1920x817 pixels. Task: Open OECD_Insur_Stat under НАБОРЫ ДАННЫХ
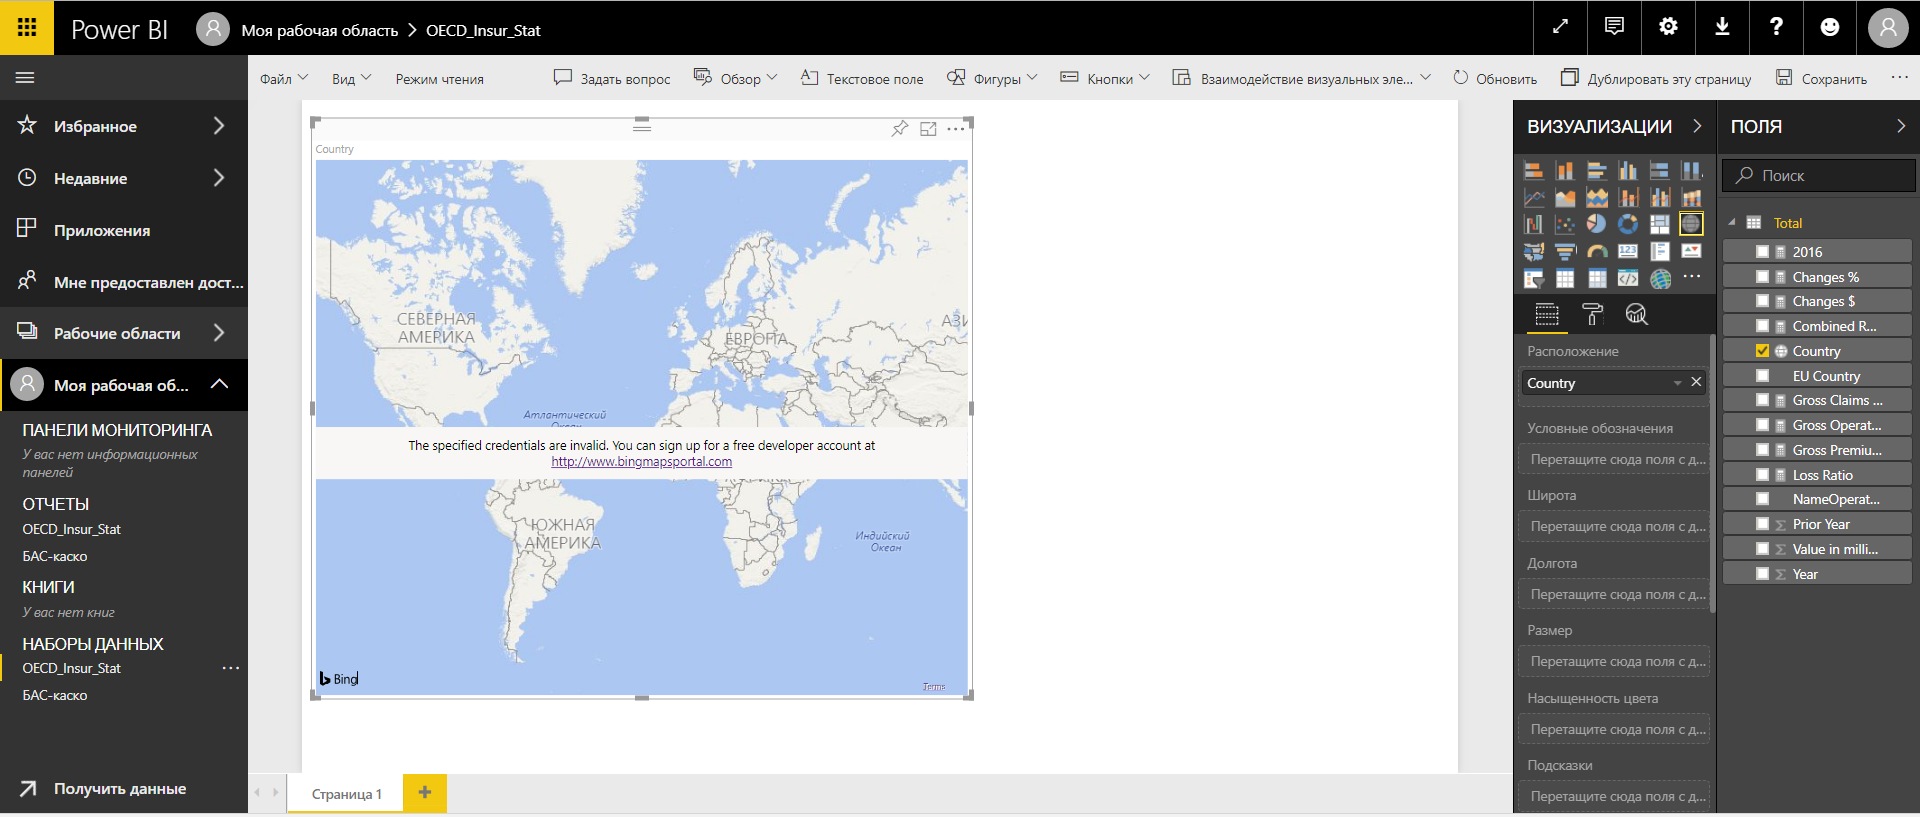coord(72,668)
